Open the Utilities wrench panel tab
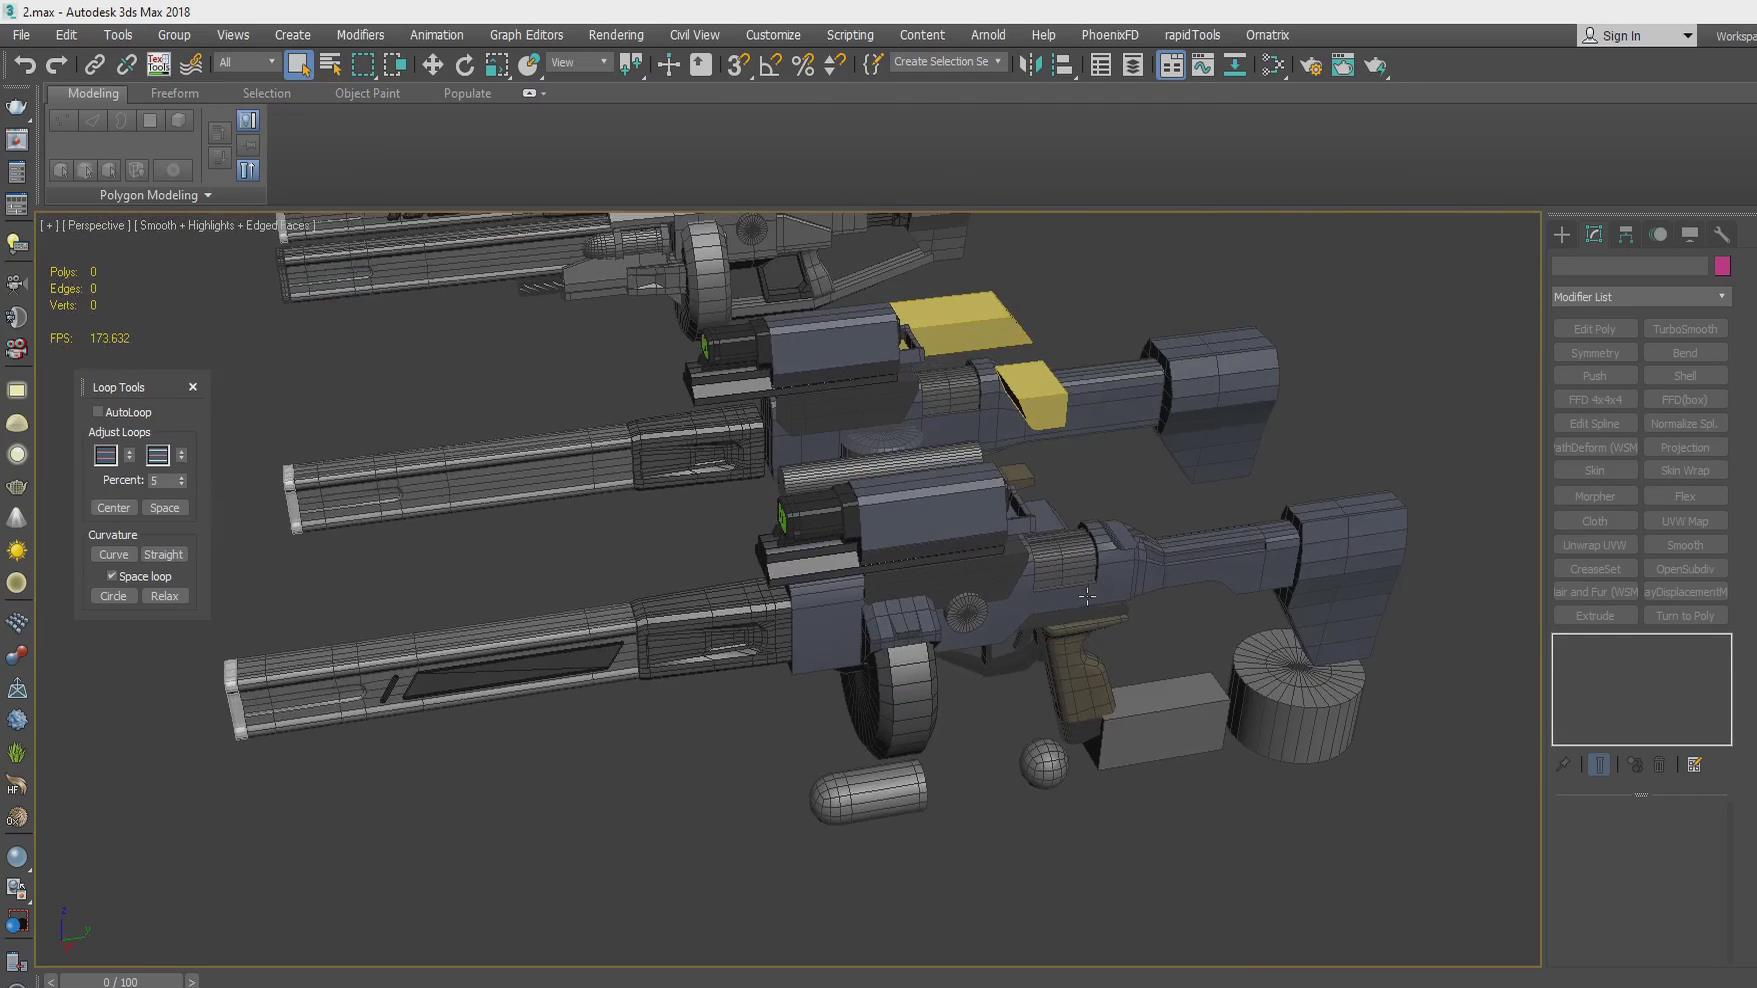The width and height of the screenshot is (1757, 988). [x=1722, y=234]
